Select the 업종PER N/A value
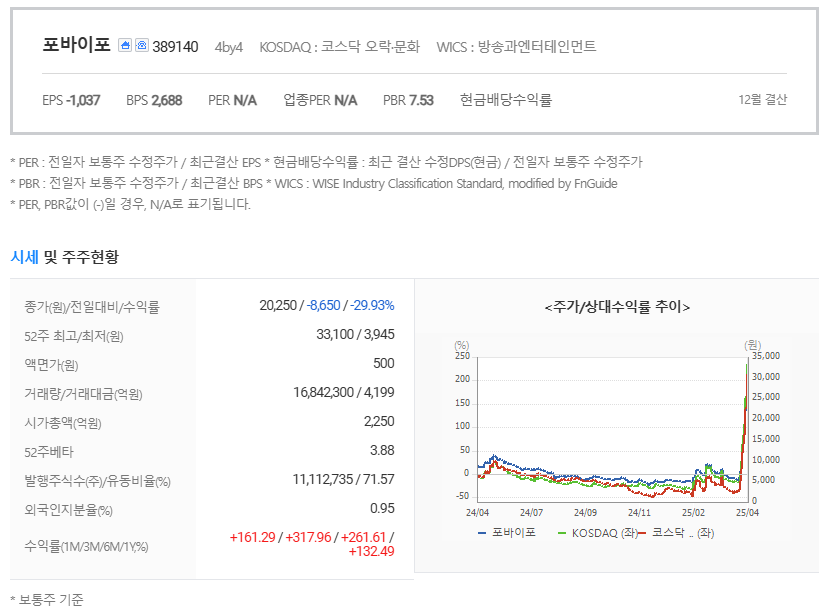Screen dimensions: 830x611 [x=320, y=100]
